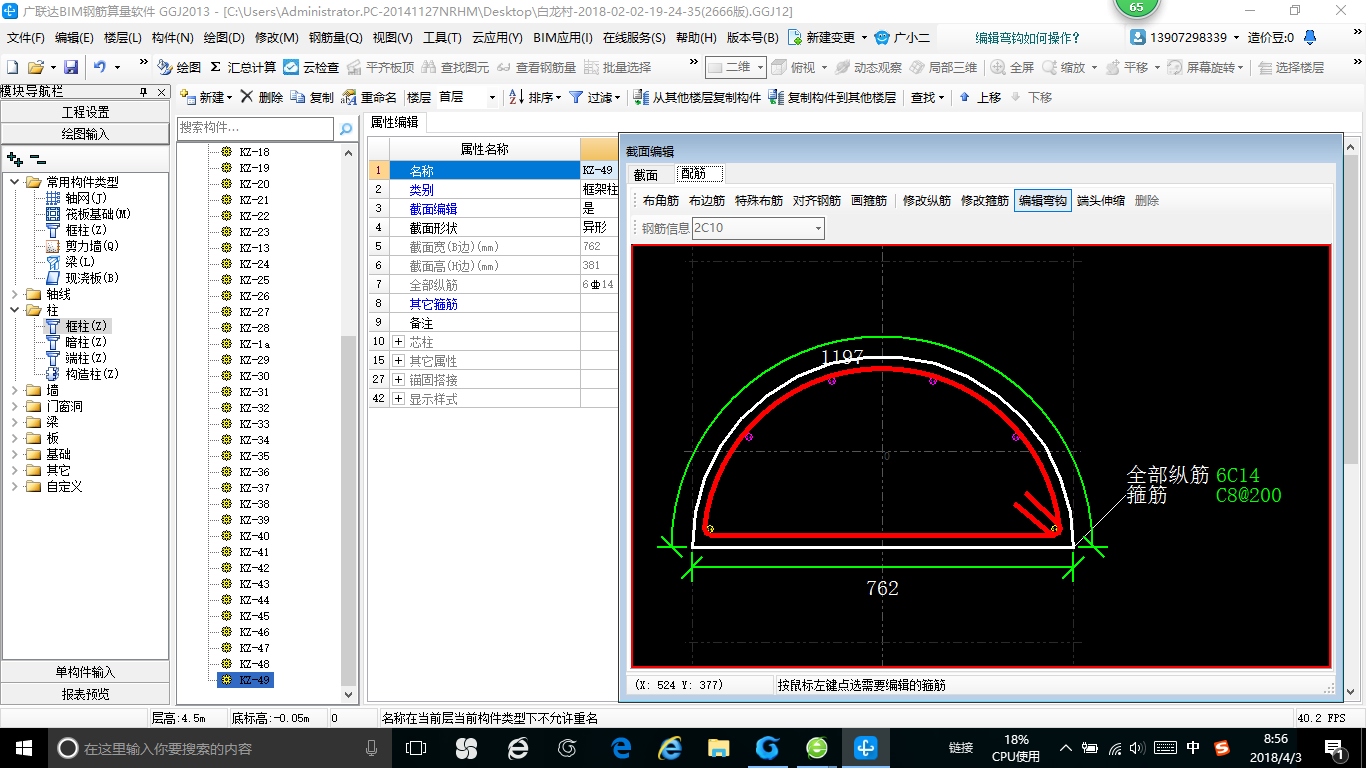Open the 构件(N) menu

[x=172, y=38]
